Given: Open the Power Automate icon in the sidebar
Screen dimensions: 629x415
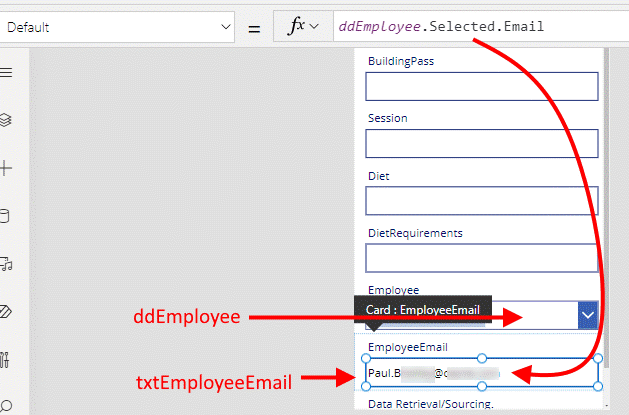Looking at the screenshot, I should [x=6, y=312].
